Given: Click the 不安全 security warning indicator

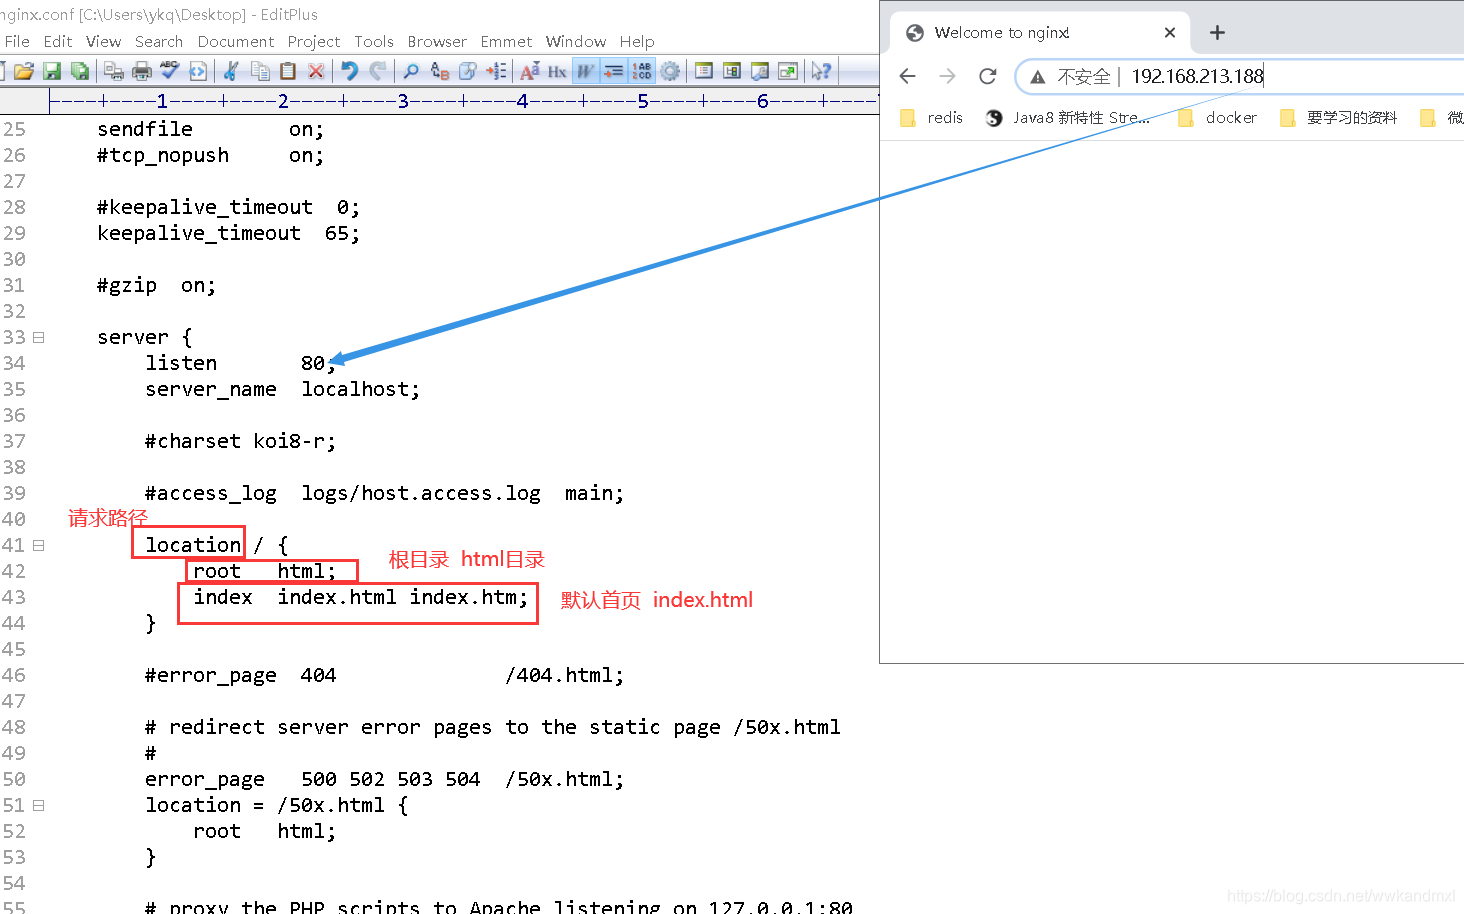Looking at the screenshot, I should coord(1070,76).
